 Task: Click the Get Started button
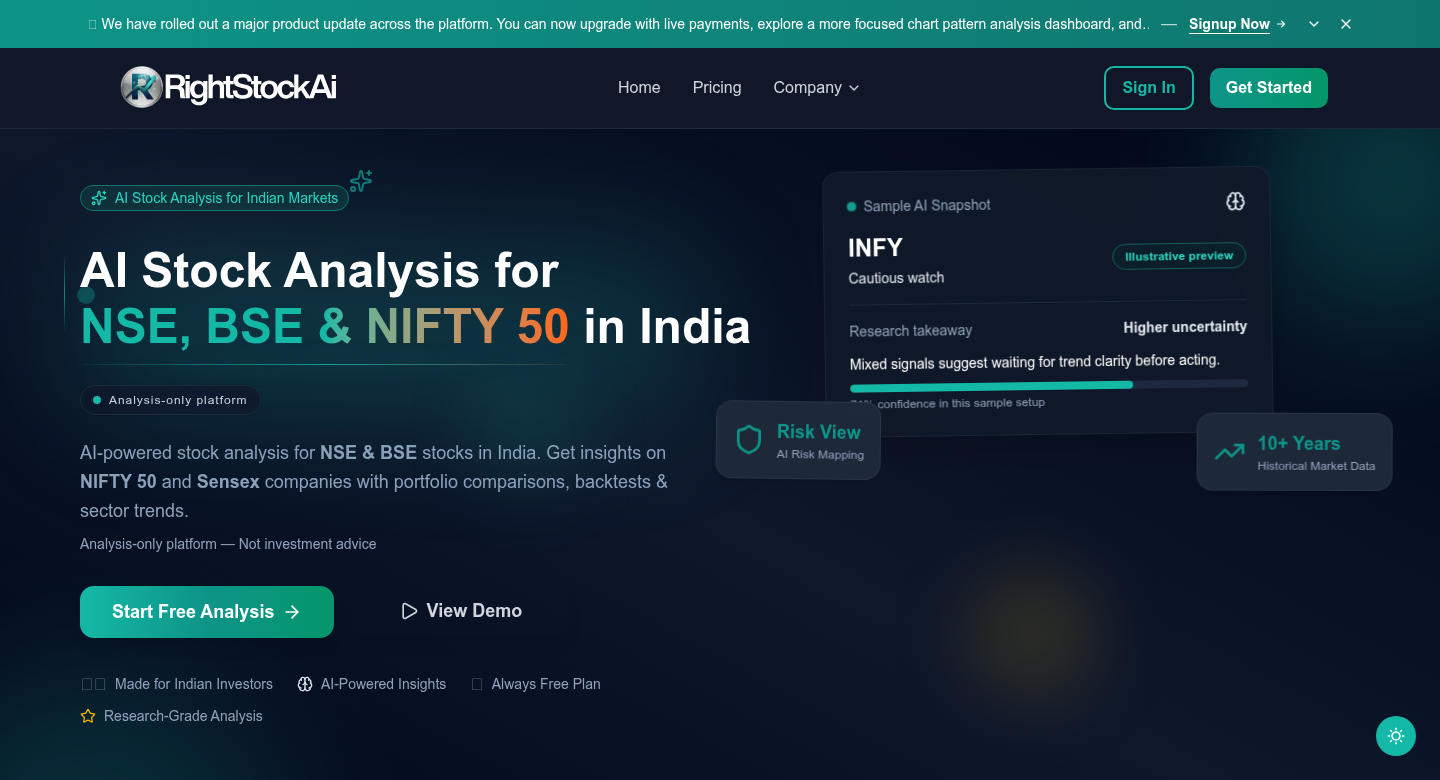pos(1269,87)
